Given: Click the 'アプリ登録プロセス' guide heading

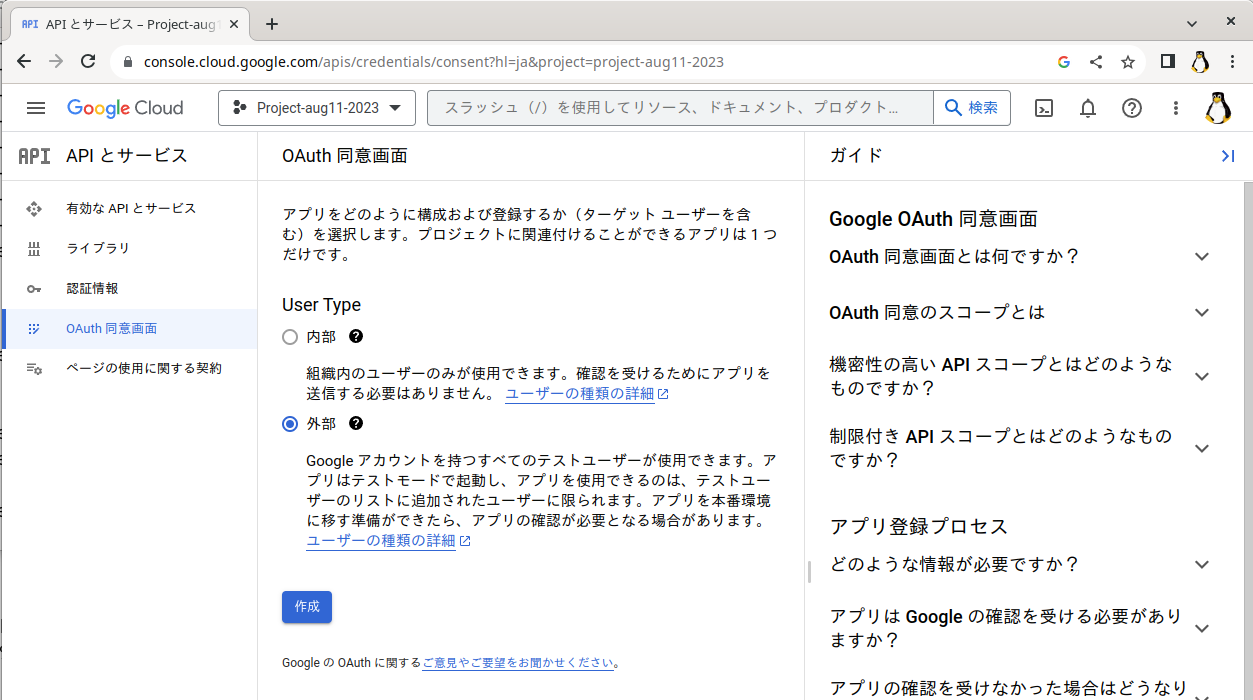Looking at the screenshot, I should (919, 527).
